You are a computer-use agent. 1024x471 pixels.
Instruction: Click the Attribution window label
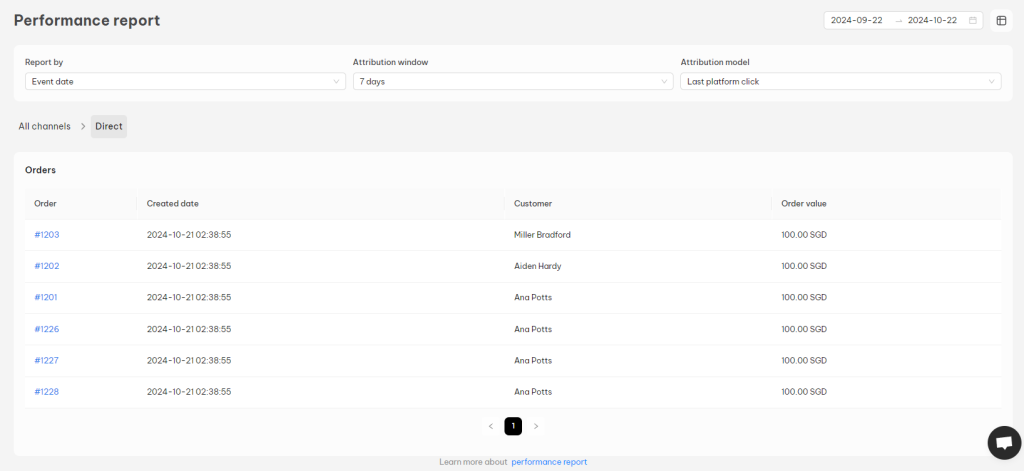[391, 62]
